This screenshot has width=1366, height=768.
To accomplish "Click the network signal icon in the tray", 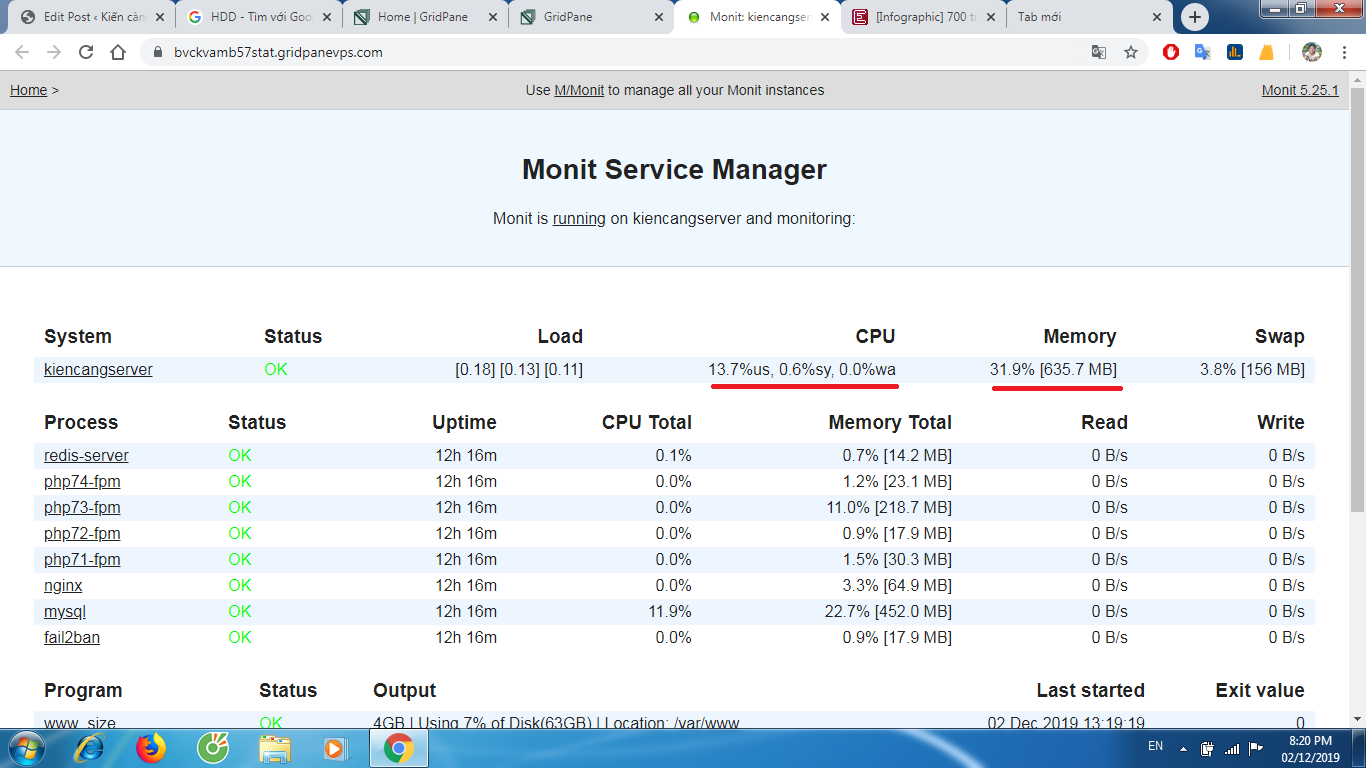I will point(1232,748).
